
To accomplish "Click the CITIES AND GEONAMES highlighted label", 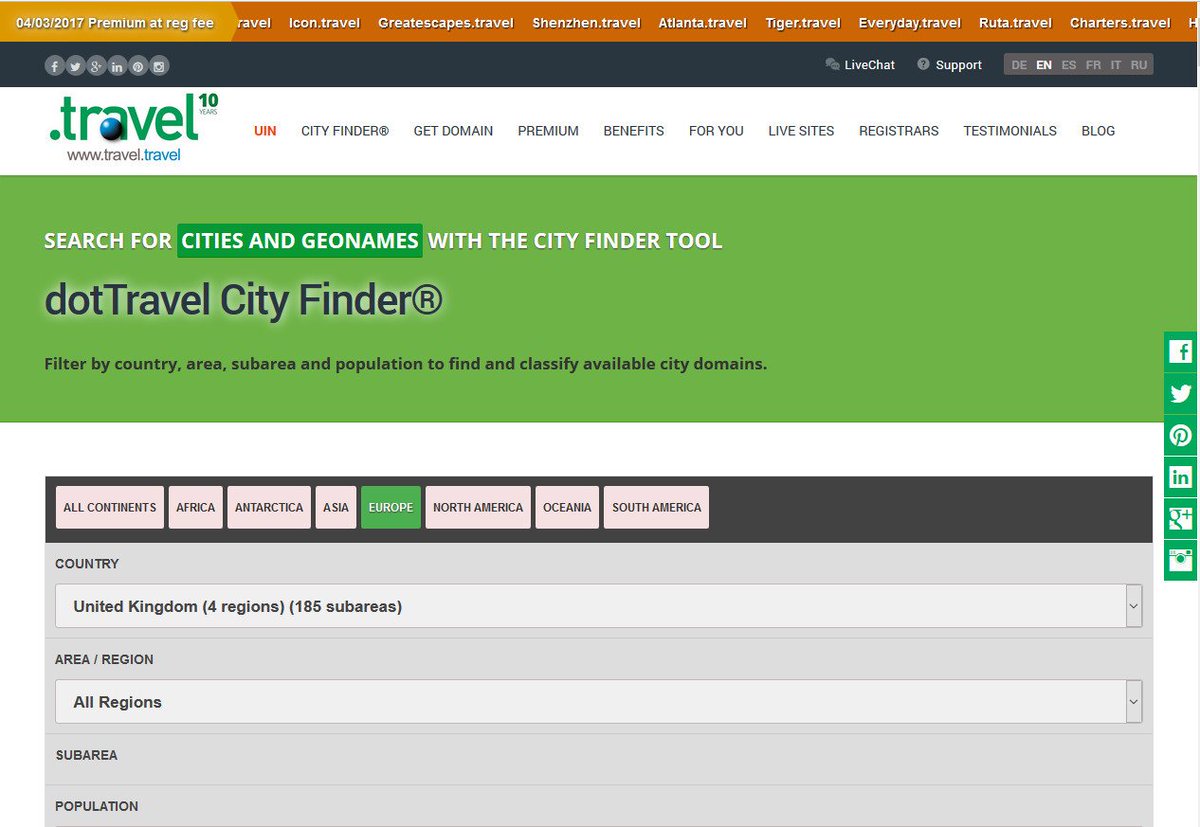I will click(300, 240).
